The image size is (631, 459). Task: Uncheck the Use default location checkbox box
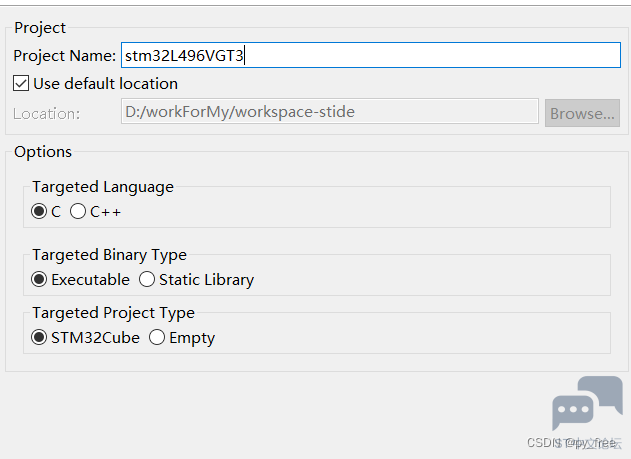pos(21,84)
